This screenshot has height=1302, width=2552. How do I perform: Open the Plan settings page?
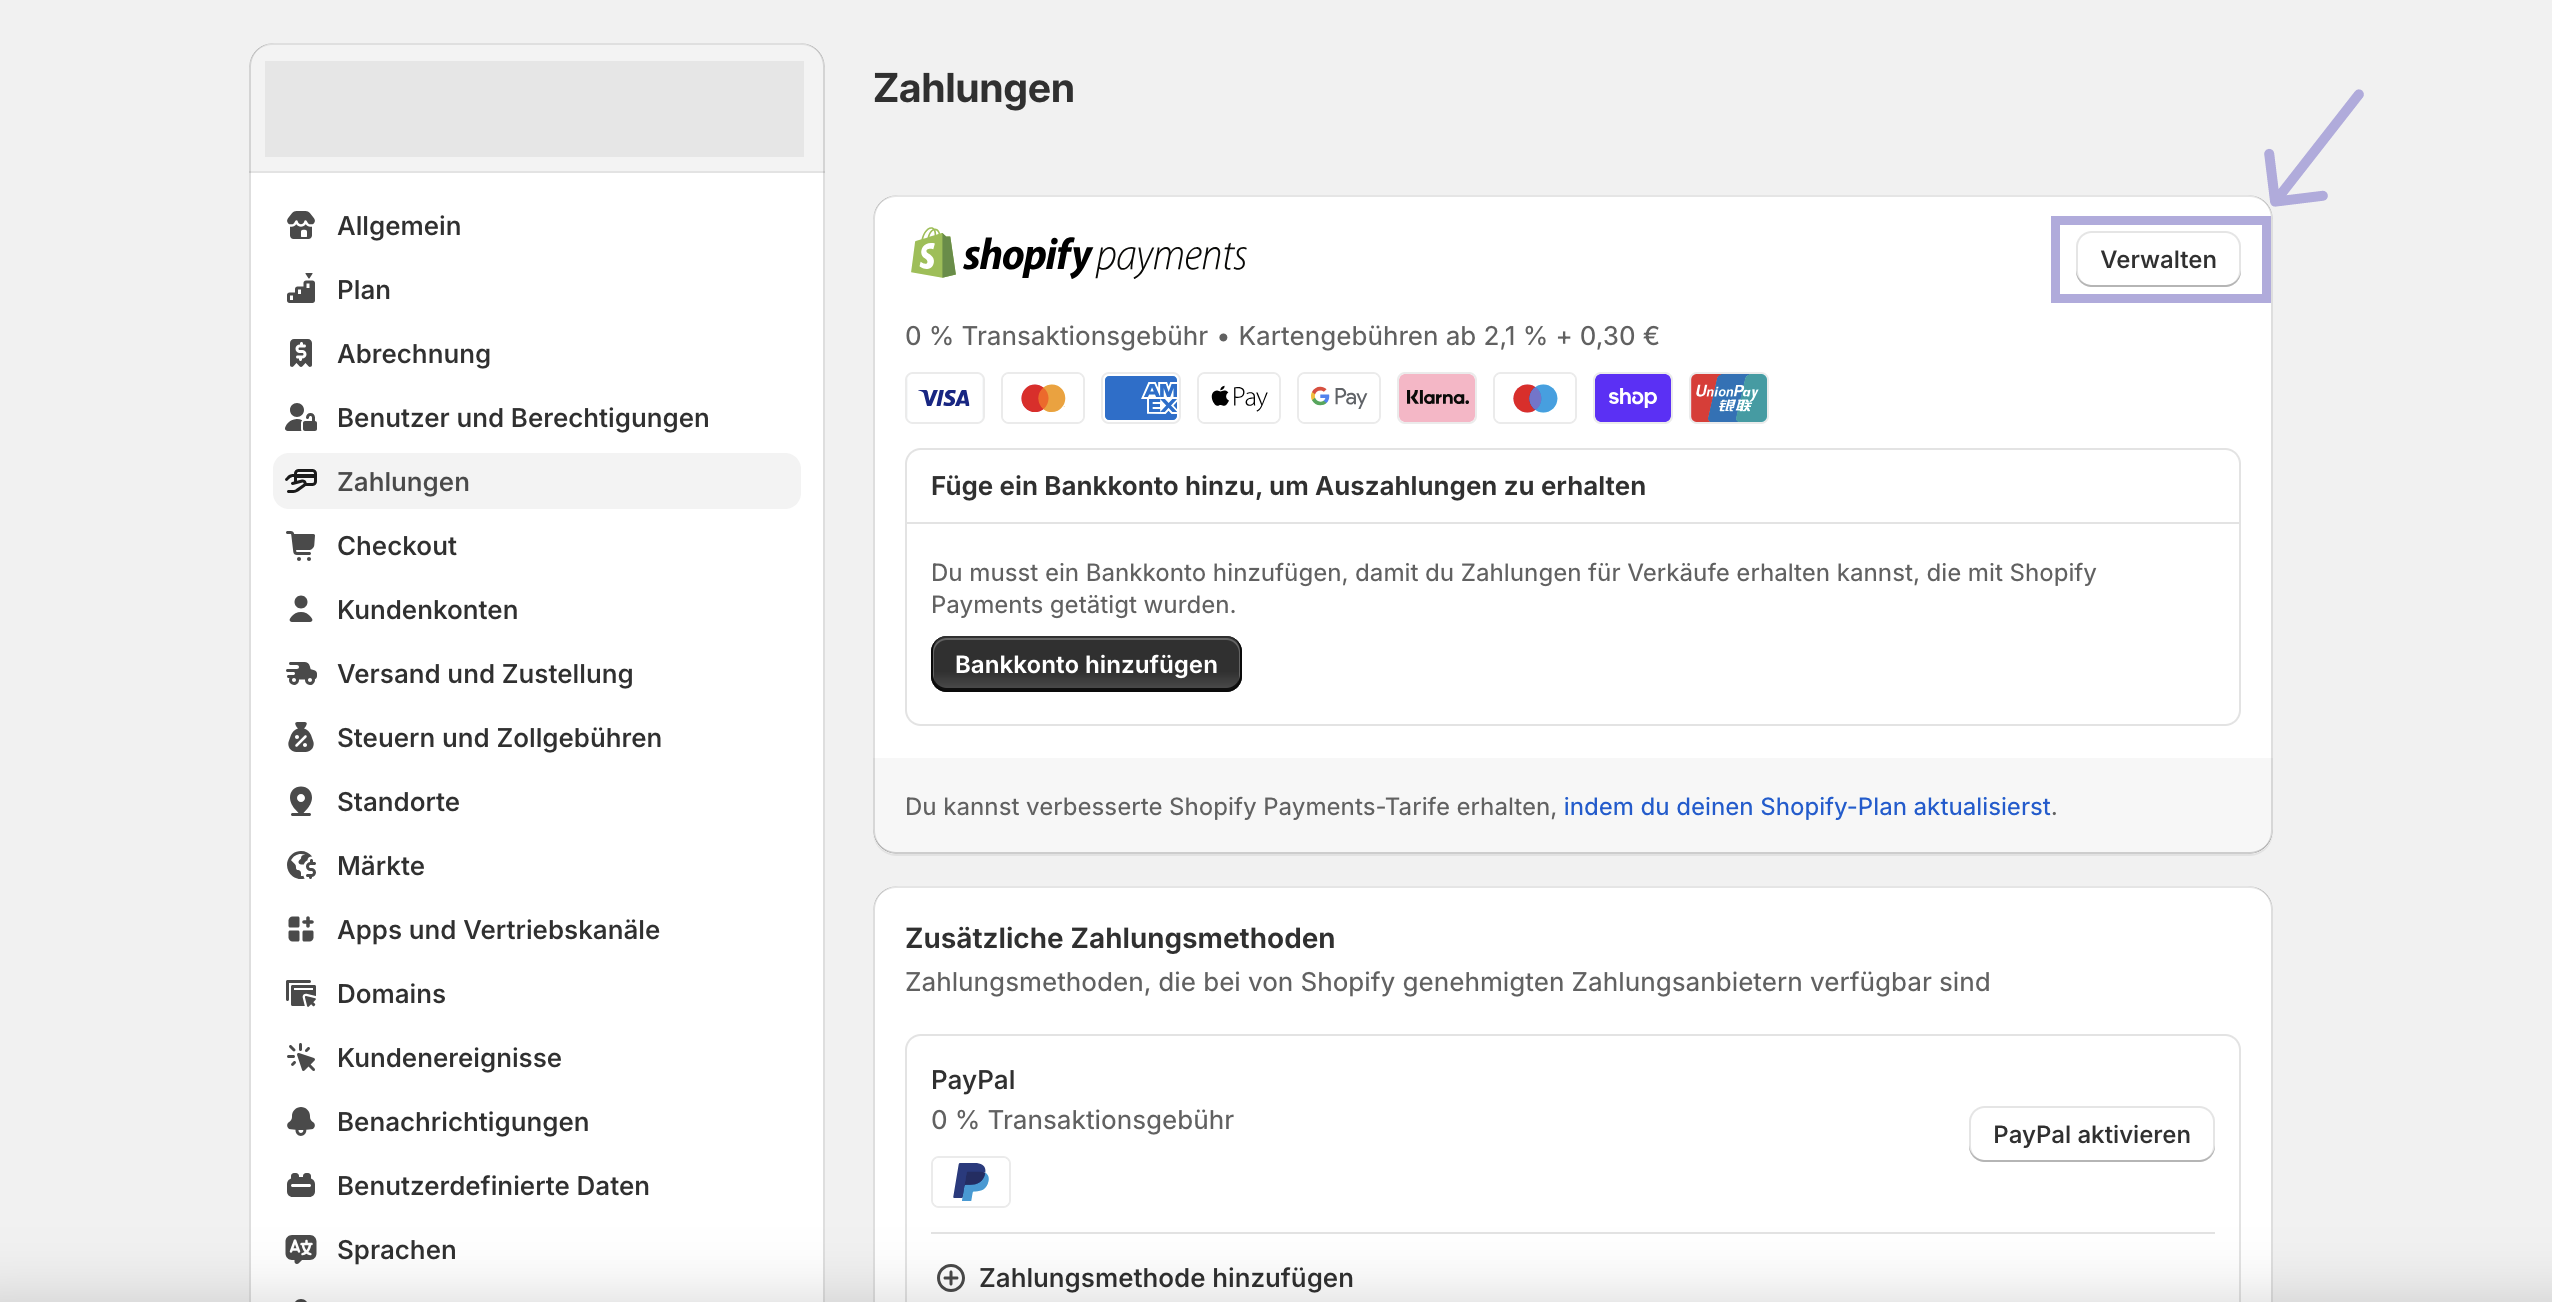point(536,290)
